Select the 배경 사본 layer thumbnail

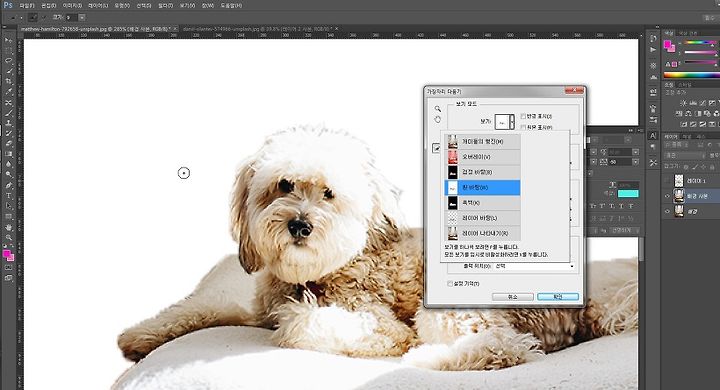679,196
